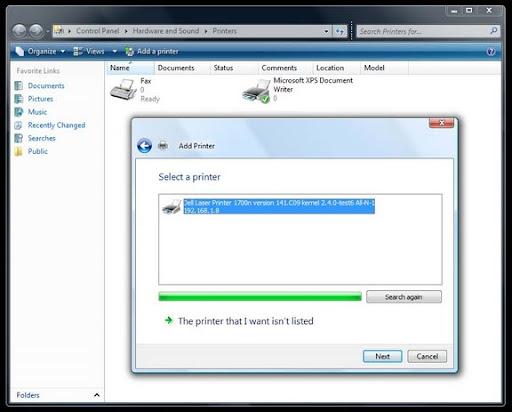Image resolution: width=512 pixels, height=412 pixels.
Task: Sort by the Model column header
Action: [x=384, y=68]
